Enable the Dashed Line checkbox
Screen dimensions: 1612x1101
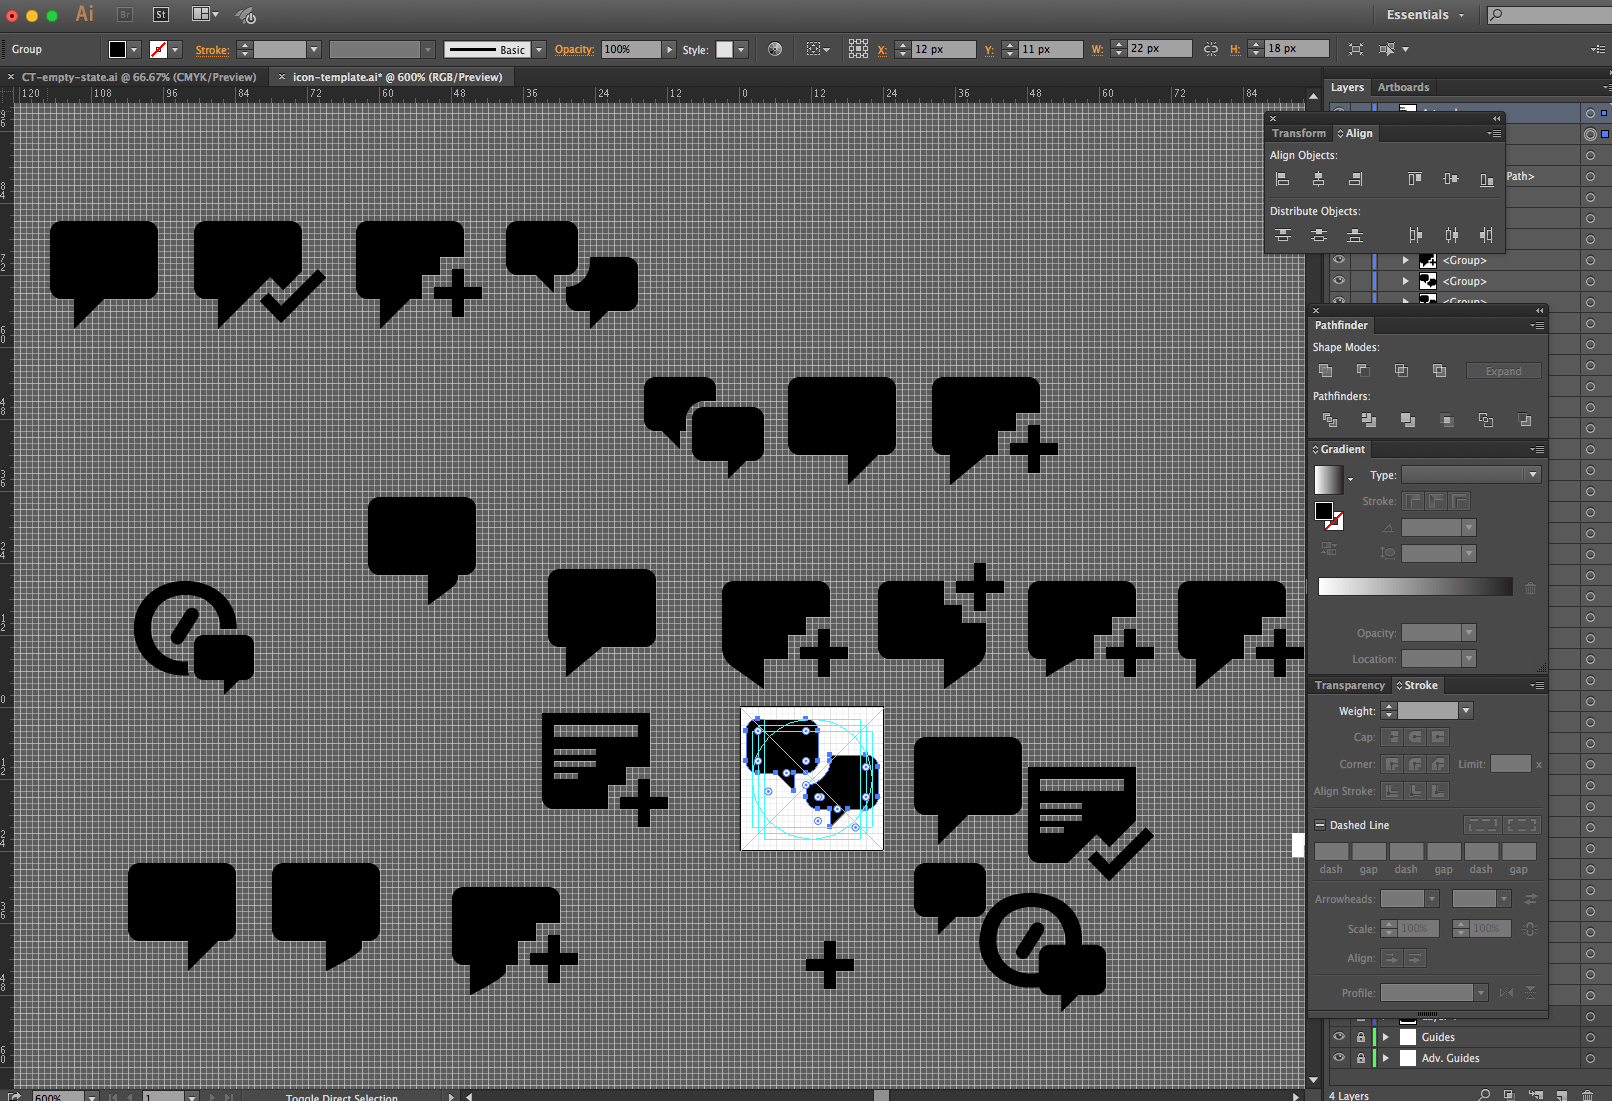tap(1320, 825)
